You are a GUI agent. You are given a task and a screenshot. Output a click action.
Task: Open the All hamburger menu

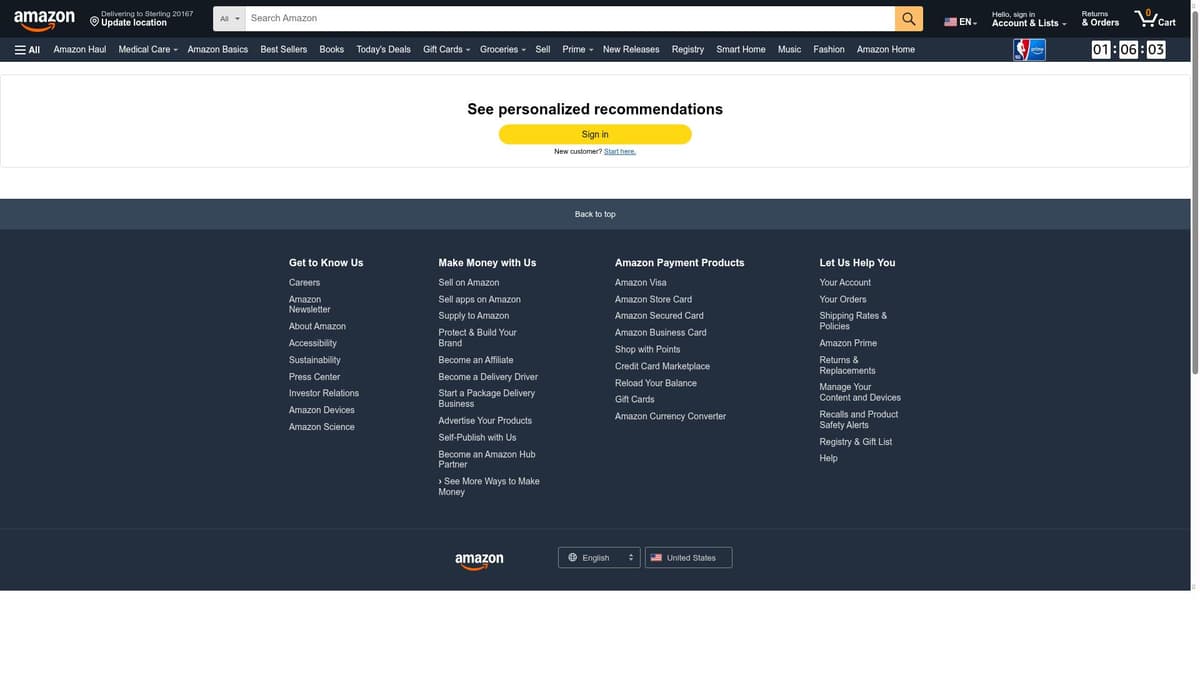[27, 49]
